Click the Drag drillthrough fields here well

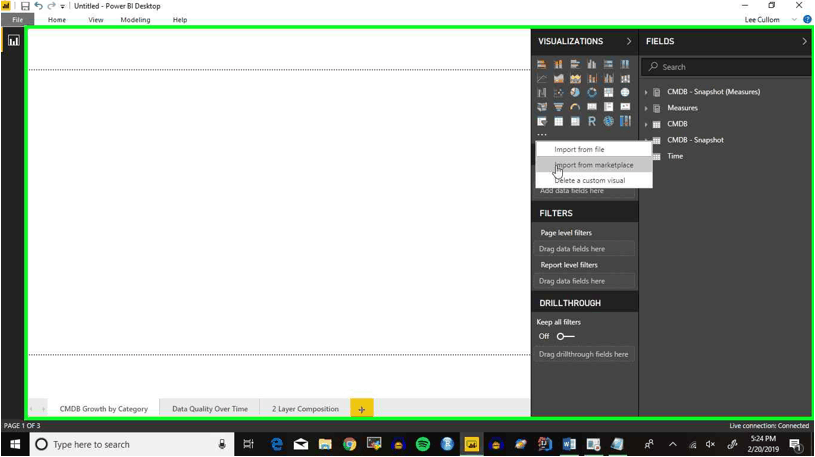(585, 355)
